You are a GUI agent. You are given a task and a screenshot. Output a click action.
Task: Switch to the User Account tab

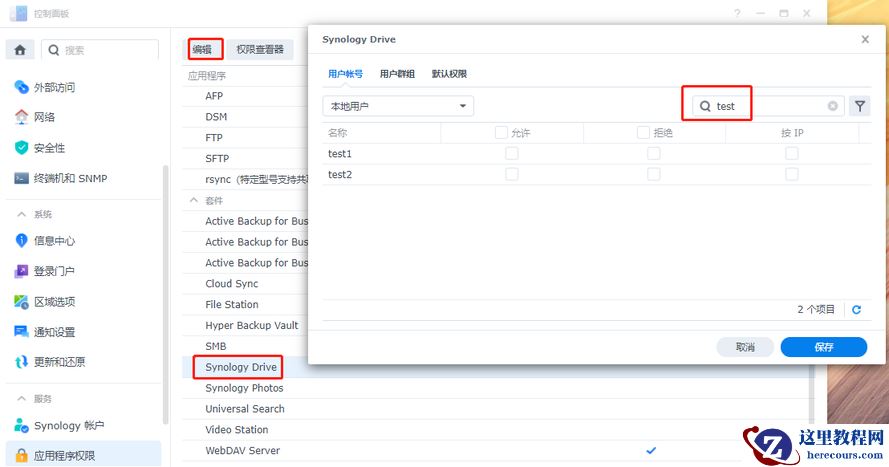[x=345, y=74]
